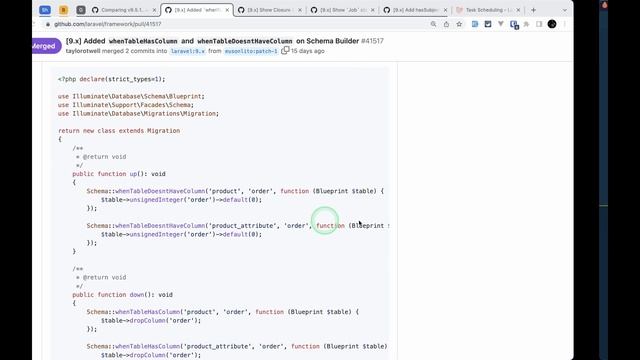Click the 'public function up(): void' line
Screen dimensions: 640x360
click(x=119, y=174)
